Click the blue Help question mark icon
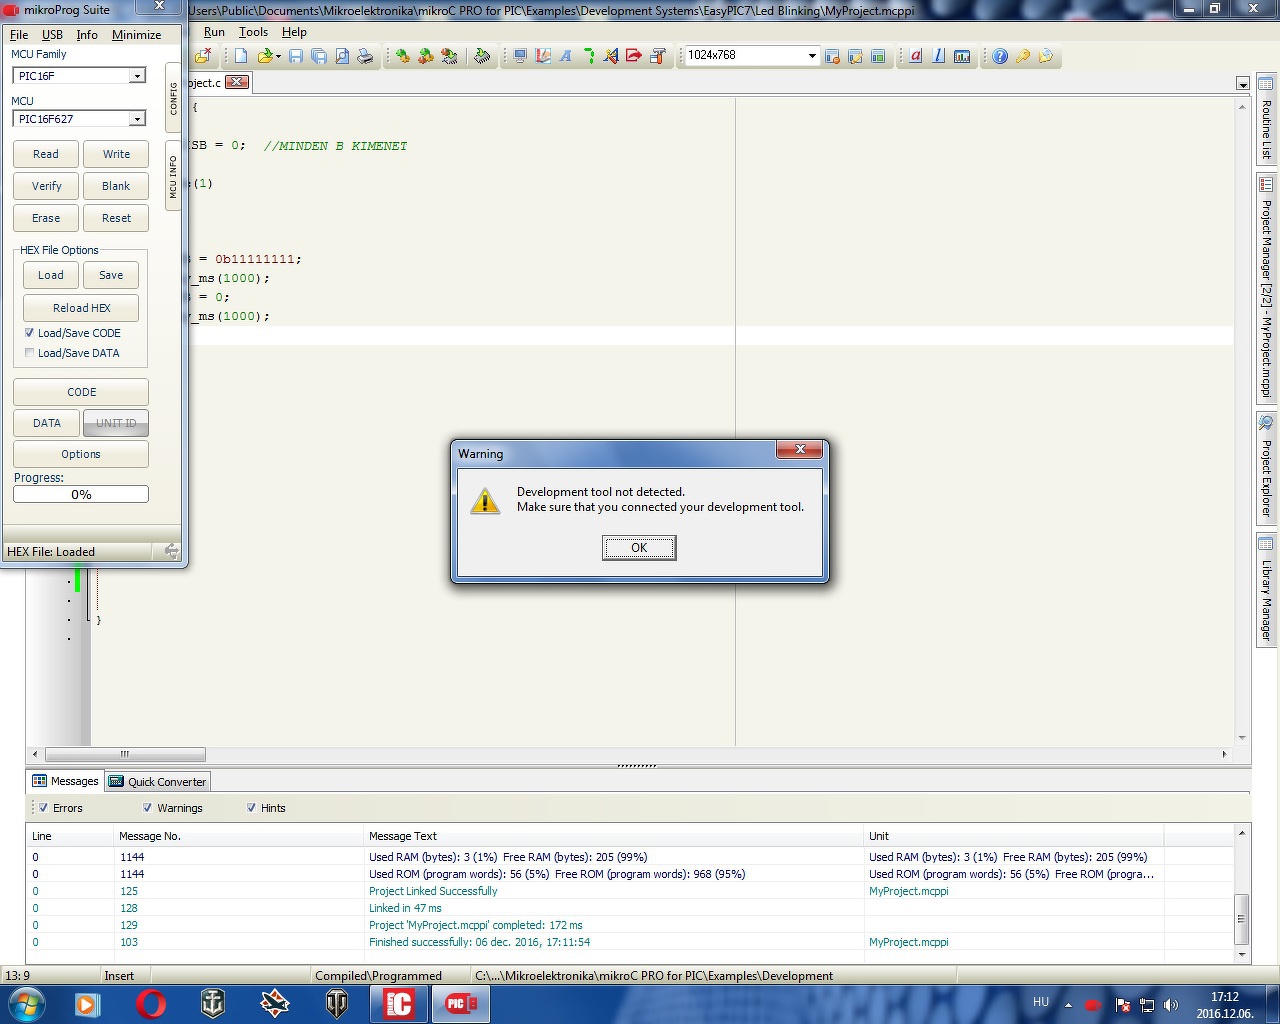The image size is (1280, 1024). click(x=1000, y=56)
